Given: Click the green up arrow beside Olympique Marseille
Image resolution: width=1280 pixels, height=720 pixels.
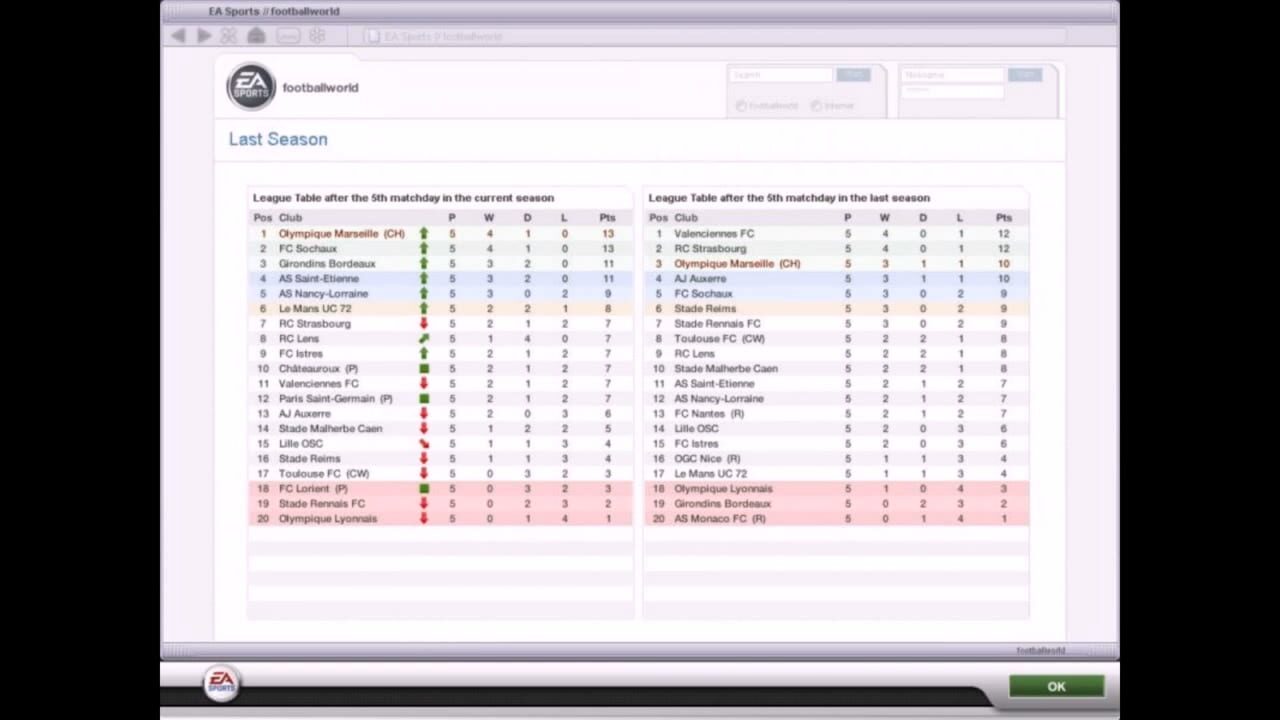Looking at the screenshot, I should [423, 234].
